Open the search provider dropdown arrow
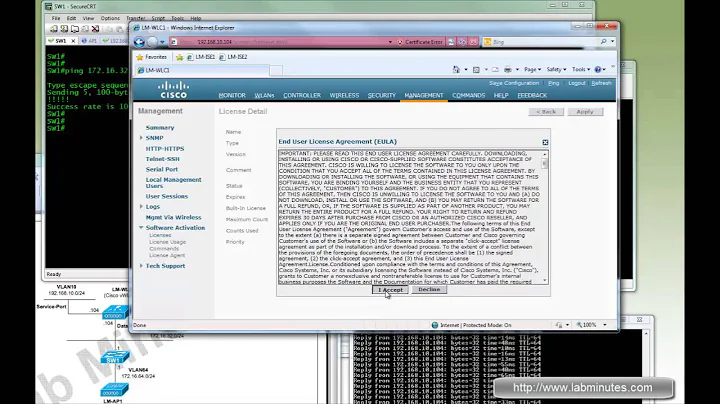The image size is (720, 404). coord(613,42)
